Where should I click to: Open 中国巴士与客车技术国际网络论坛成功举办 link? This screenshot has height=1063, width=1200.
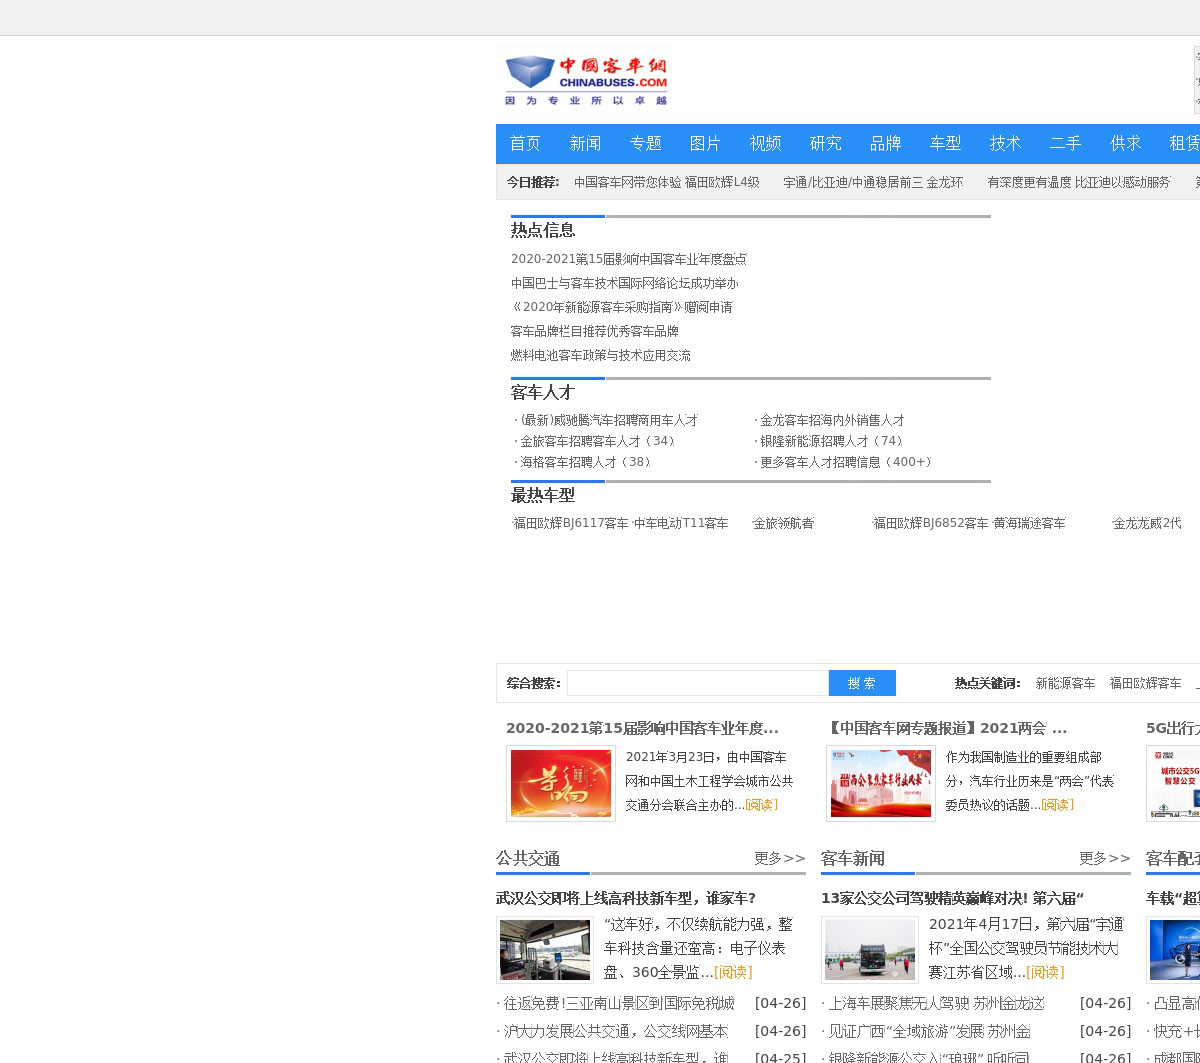point(625,283)
